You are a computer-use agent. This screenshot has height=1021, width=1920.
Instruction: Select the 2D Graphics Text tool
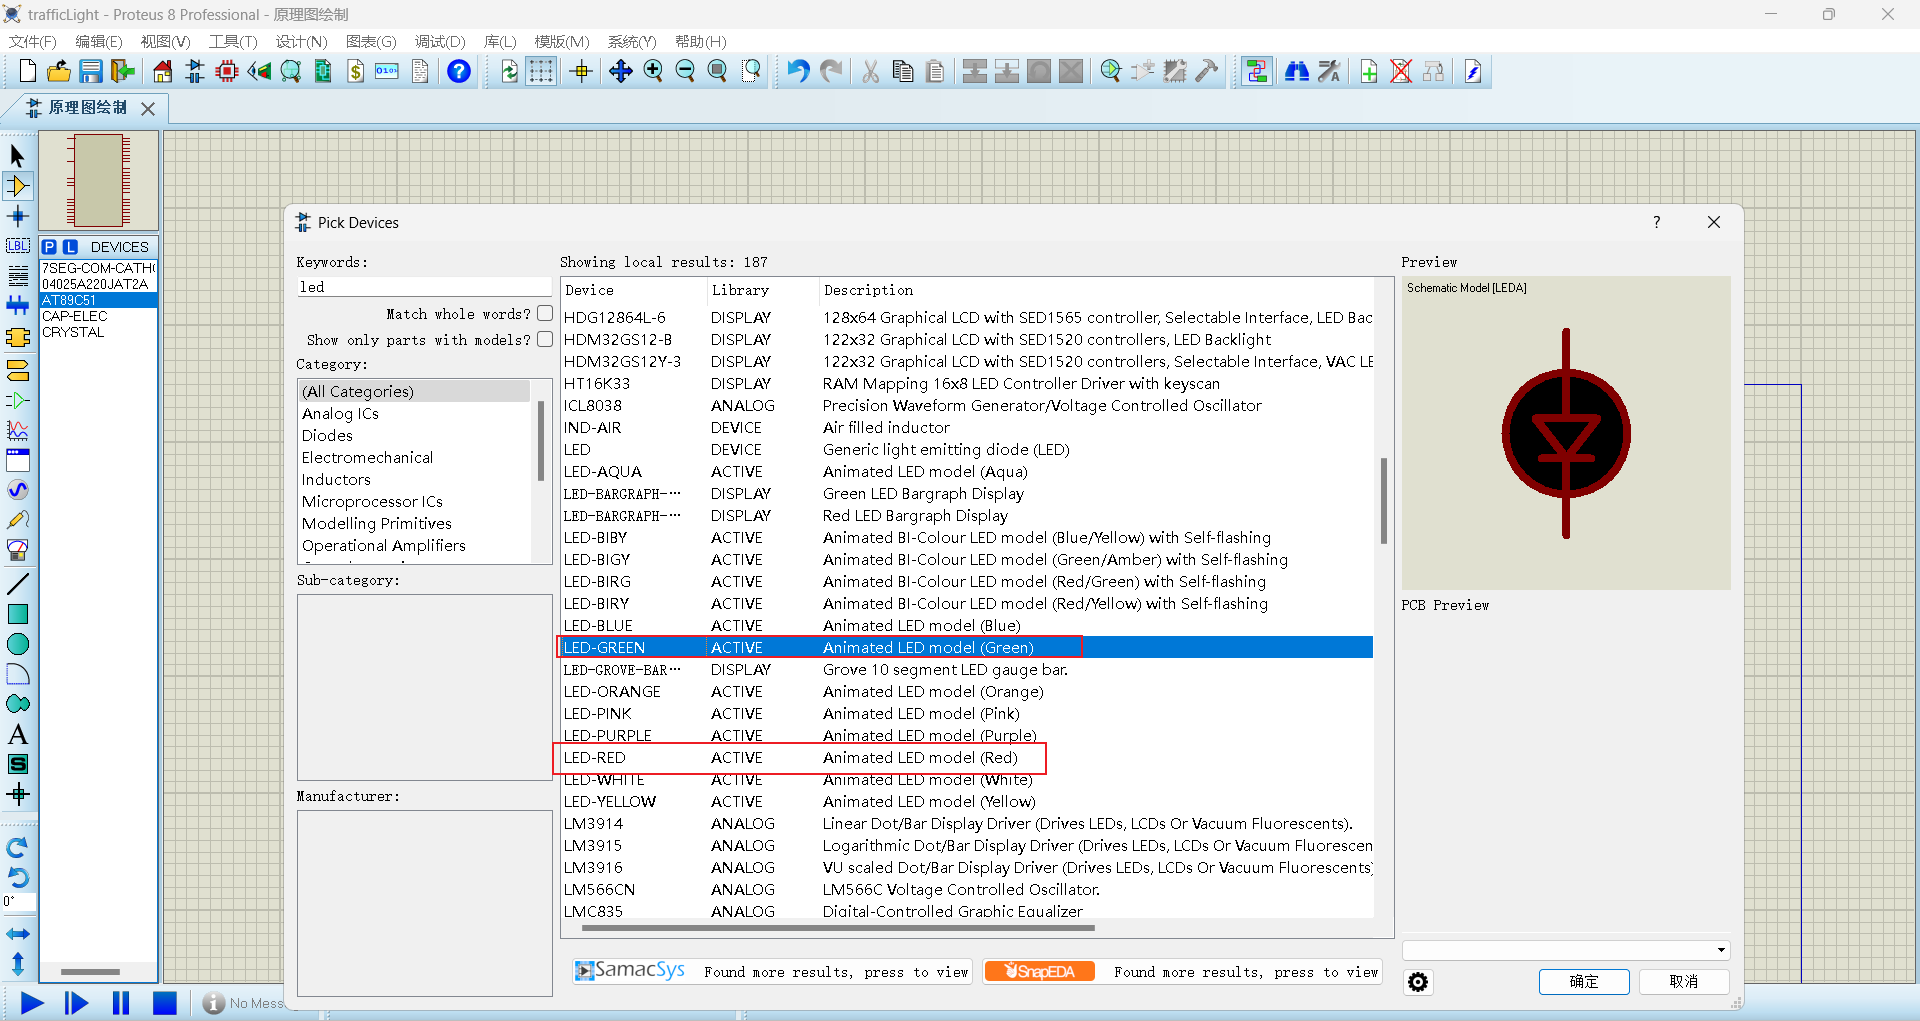tap(17, 734)
